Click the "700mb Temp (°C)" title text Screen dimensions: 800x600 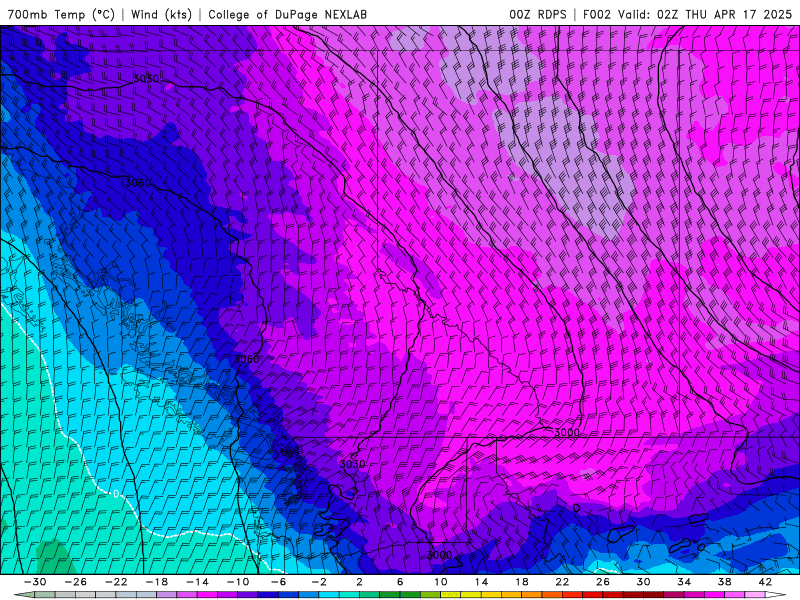pos(61,14)
